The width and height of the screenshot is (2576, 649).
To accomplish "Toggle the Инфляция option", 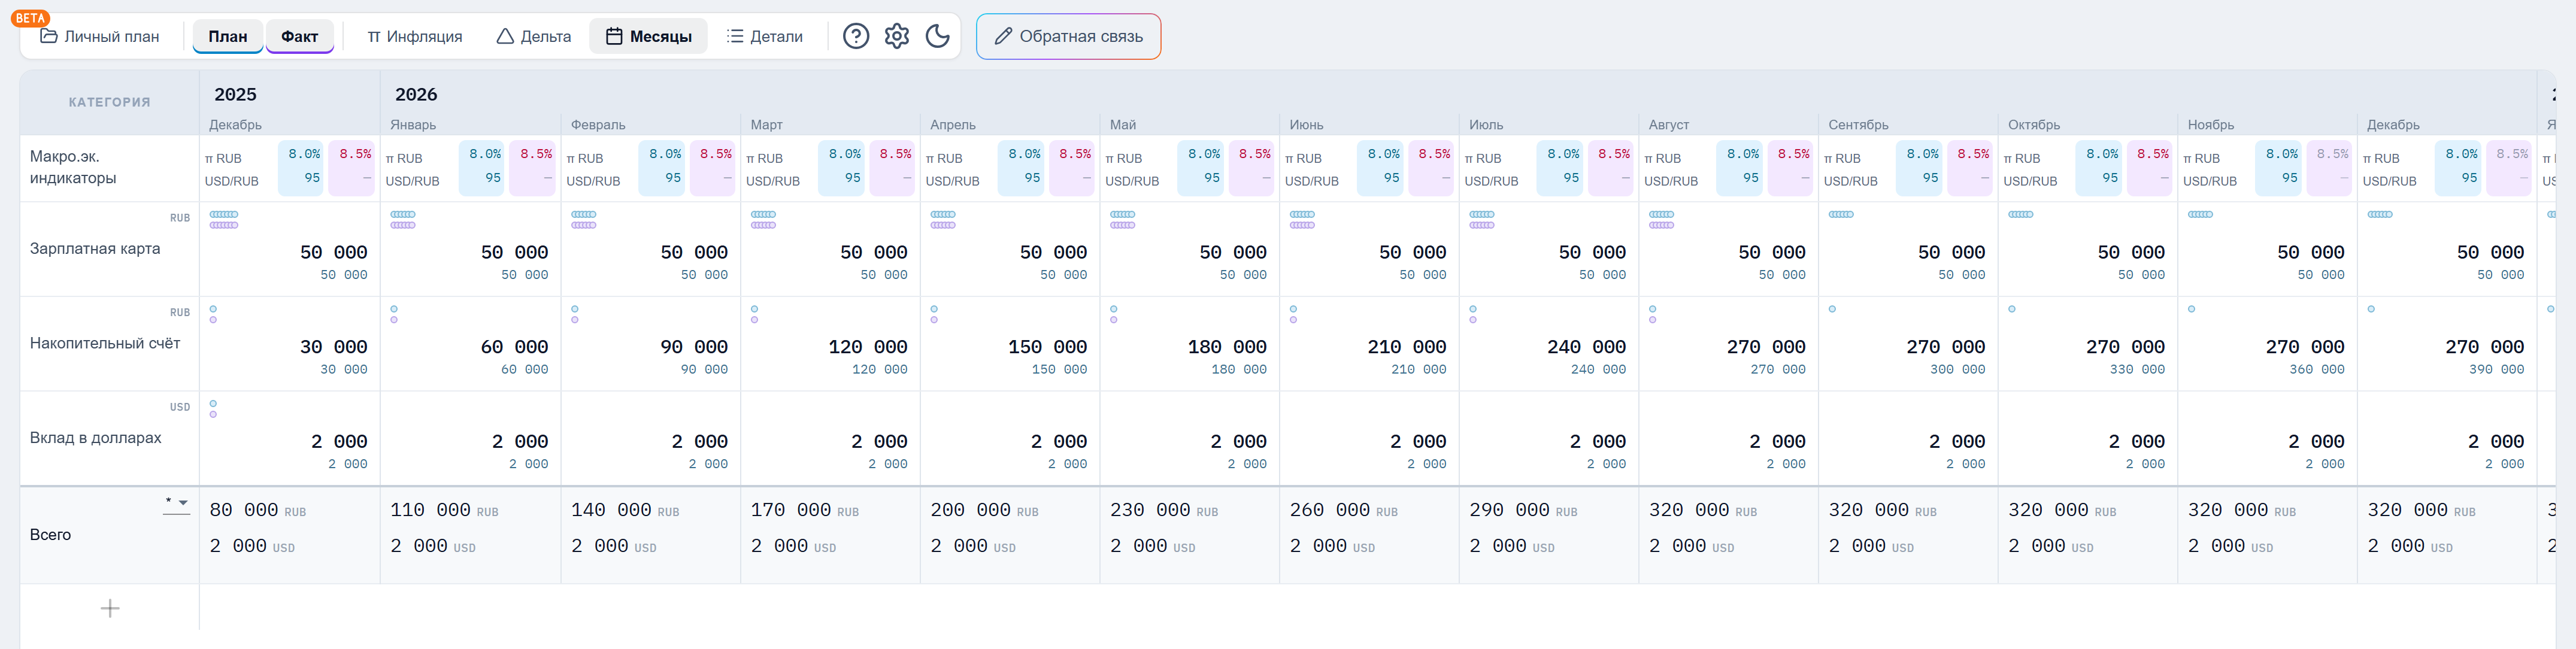I will pos(415,36).
